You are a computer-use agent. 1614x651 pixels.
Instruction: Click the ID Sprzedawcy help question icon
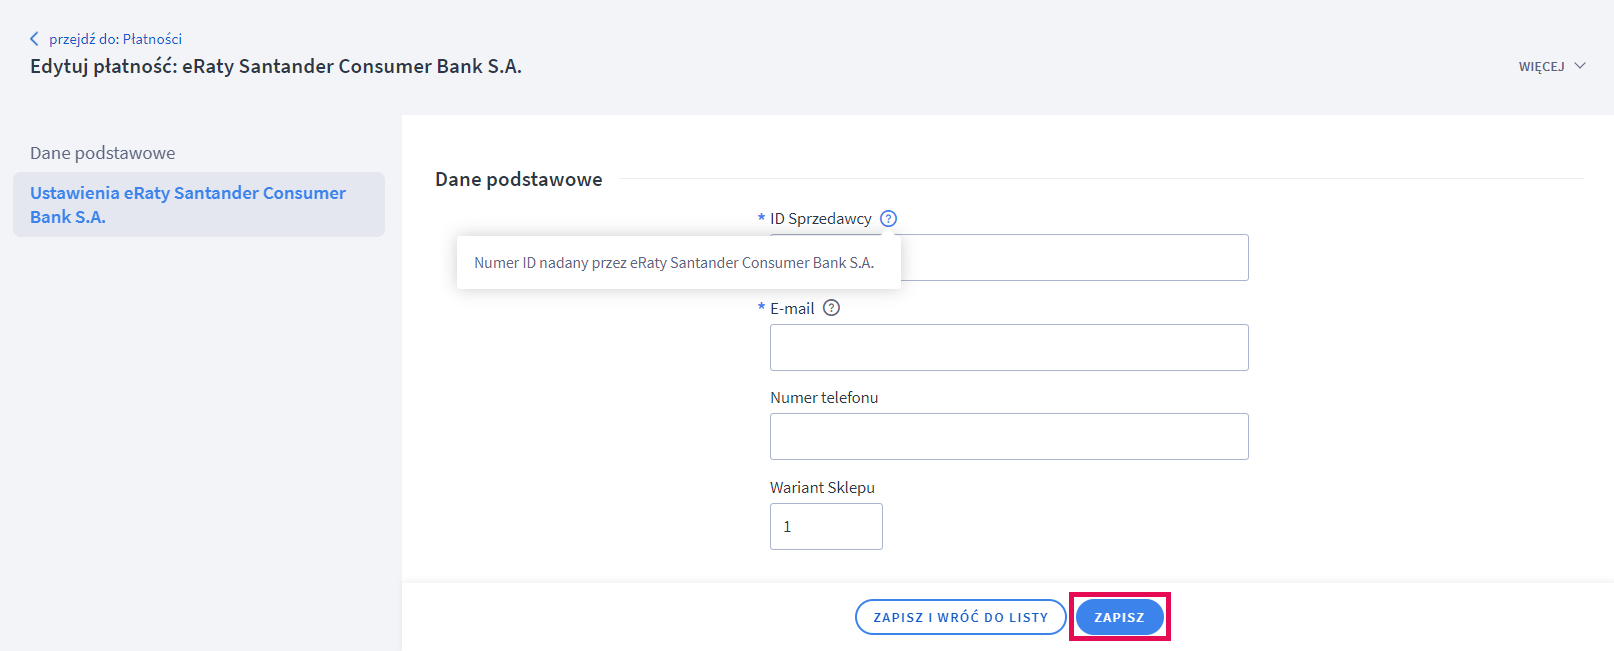pyautogui.click(x=889, y=218)
